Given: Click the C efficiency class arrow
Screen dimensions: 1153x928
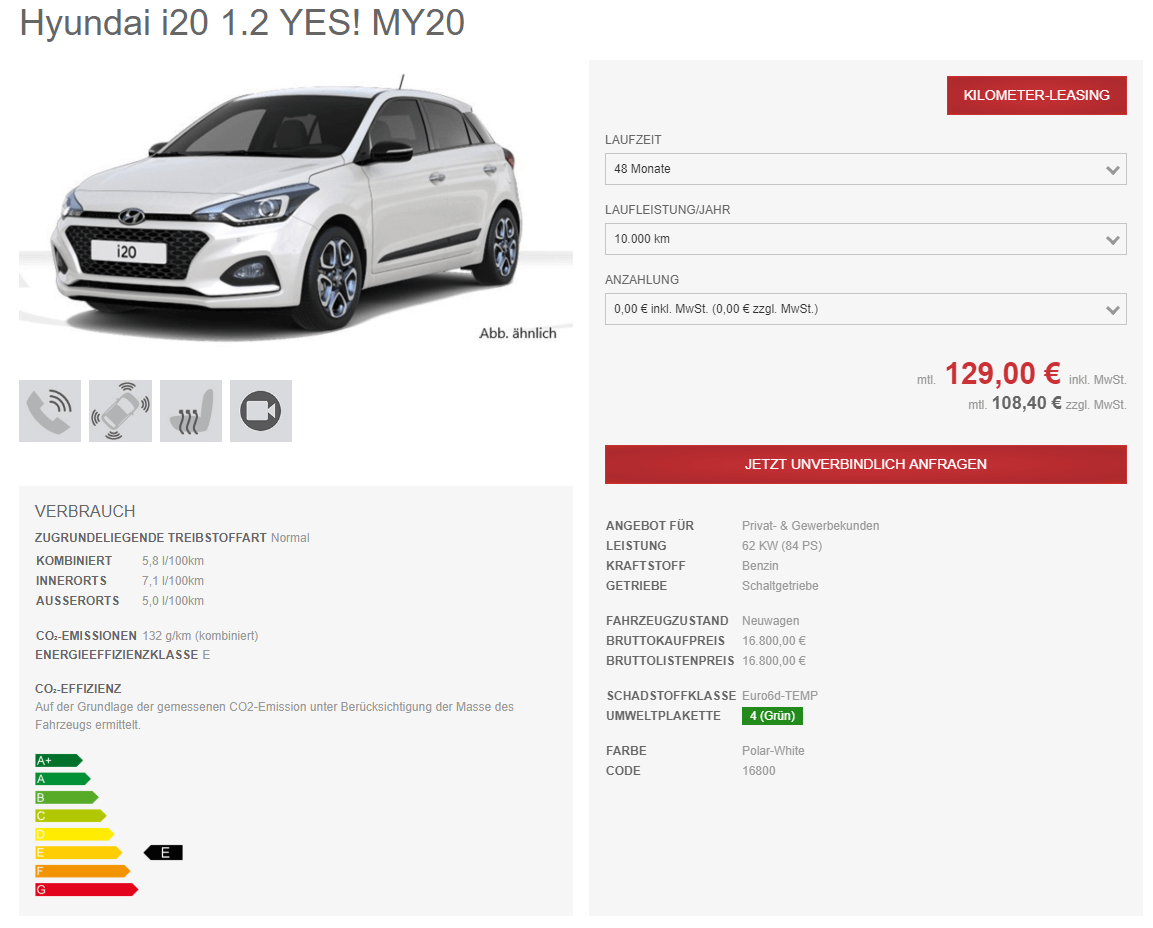Looking at the screenshot, I should coord(71,815).
